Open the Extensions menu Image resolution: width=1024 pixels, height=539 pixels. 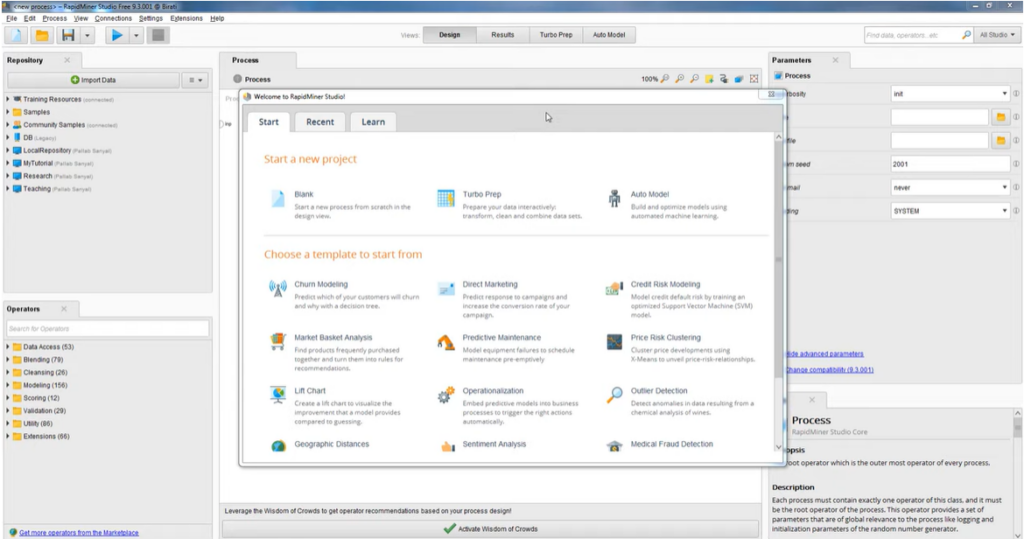(x=186, y=18)
